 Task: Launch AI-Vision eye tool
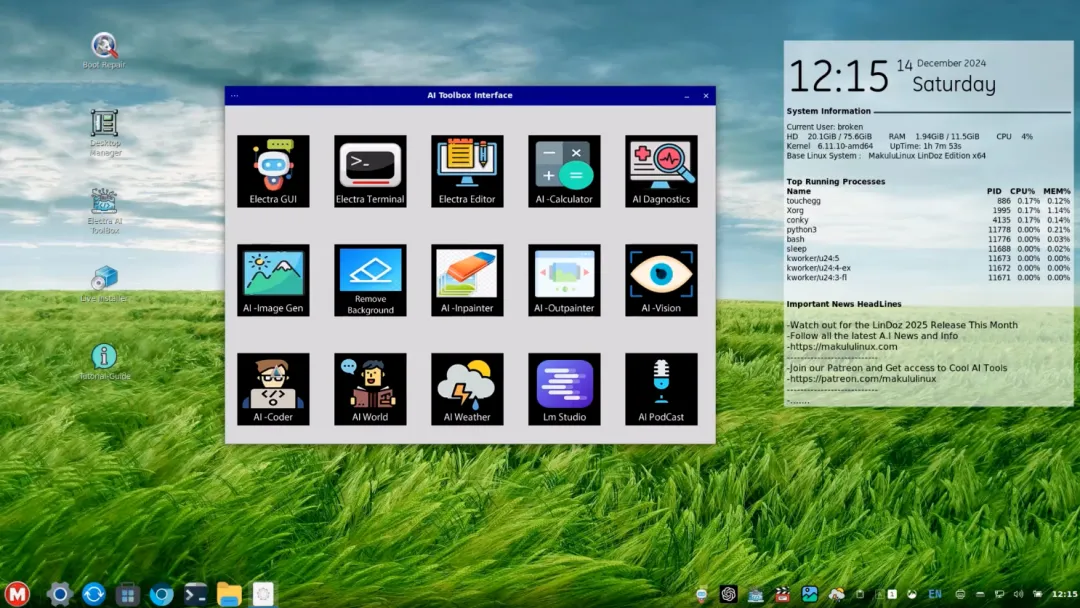coord(661,280)
